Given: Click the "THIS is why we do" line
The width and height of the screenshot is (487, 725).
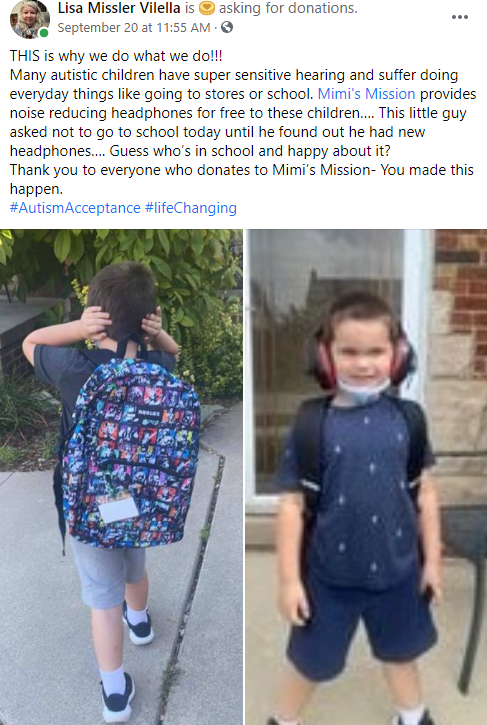Looking at the screenshot, I should tap(116, 56).
